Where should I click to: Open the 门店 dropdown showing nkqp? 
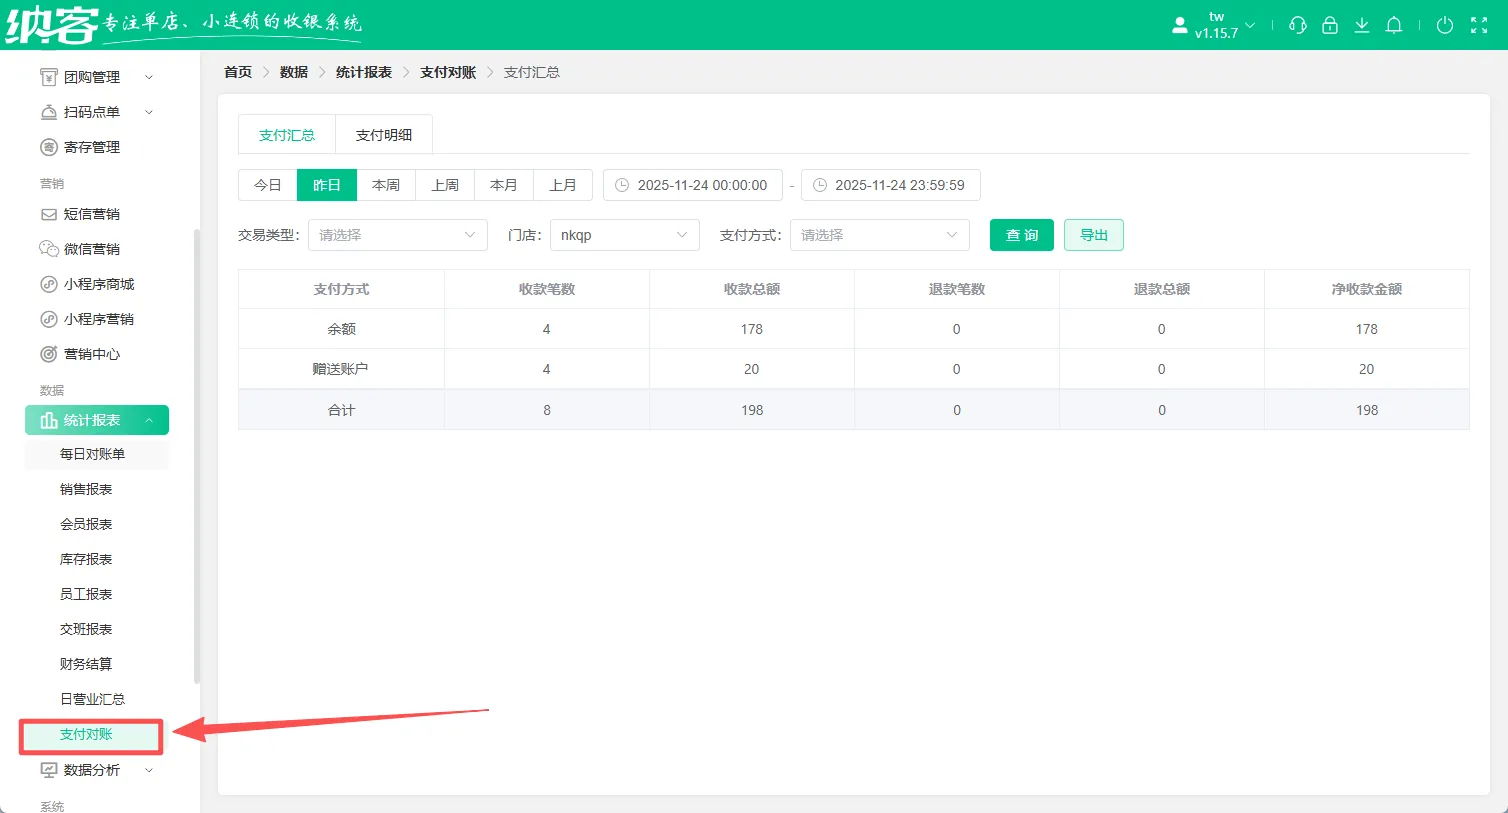(624, 234)
